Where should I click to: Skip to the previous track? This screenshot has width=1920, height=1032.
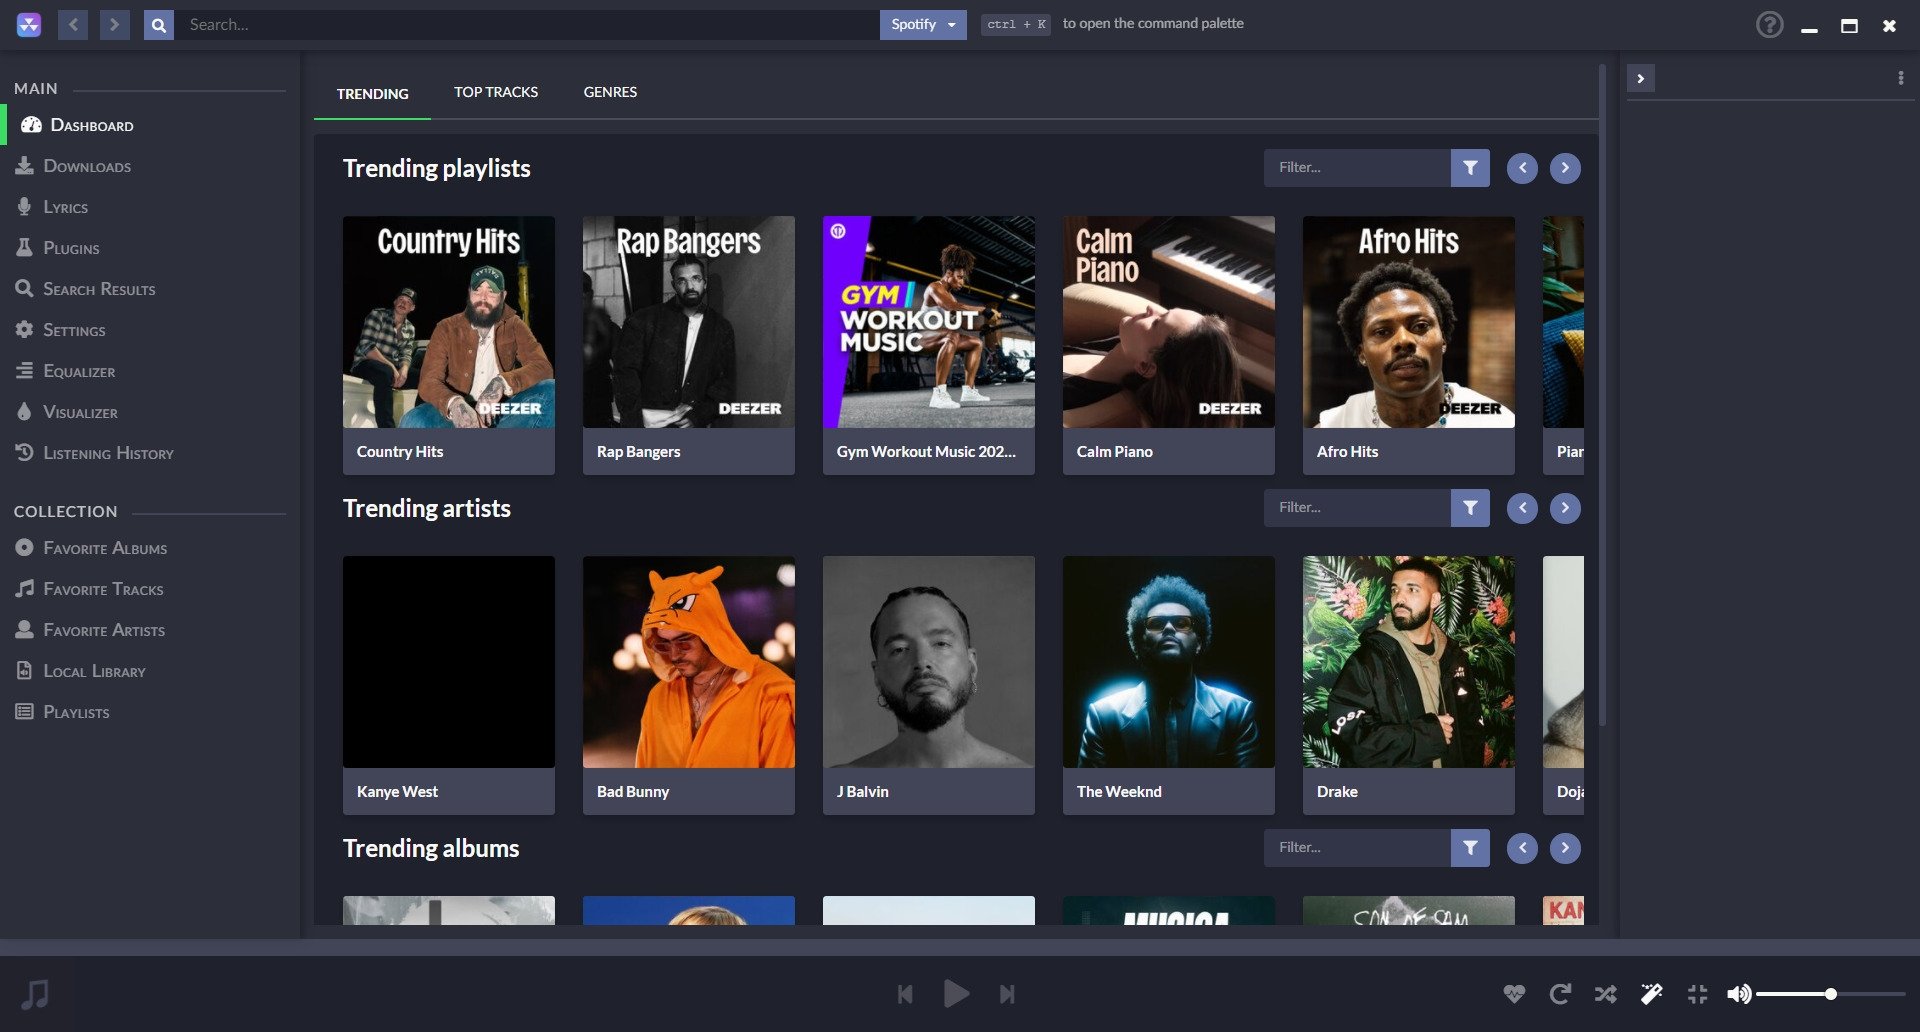[x=905, y=994]
